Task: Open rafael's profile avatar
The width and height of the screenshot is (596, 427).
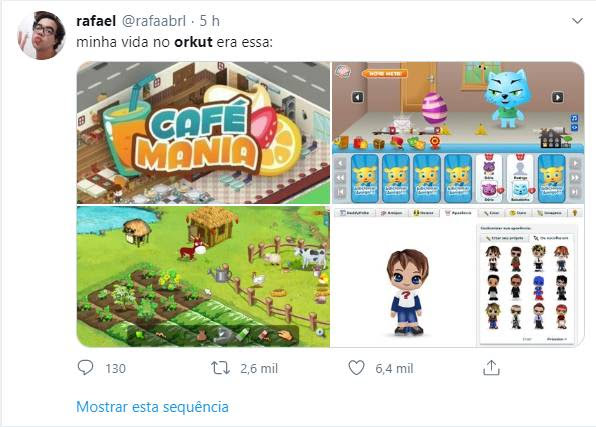Action: click(x=41, y=35)
